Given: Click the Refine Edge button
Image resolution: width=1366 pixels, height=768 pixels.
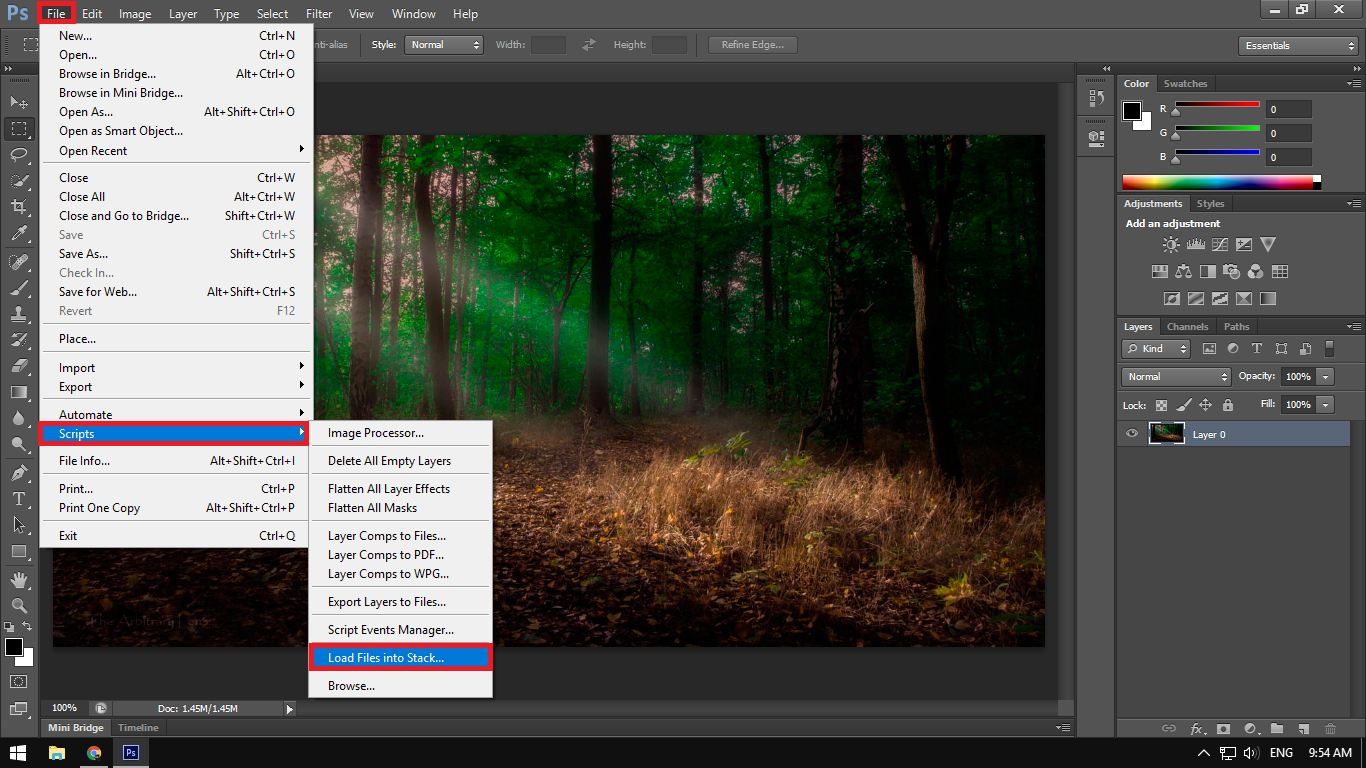Looking at the screenshot, I should (x=753, y=45).
